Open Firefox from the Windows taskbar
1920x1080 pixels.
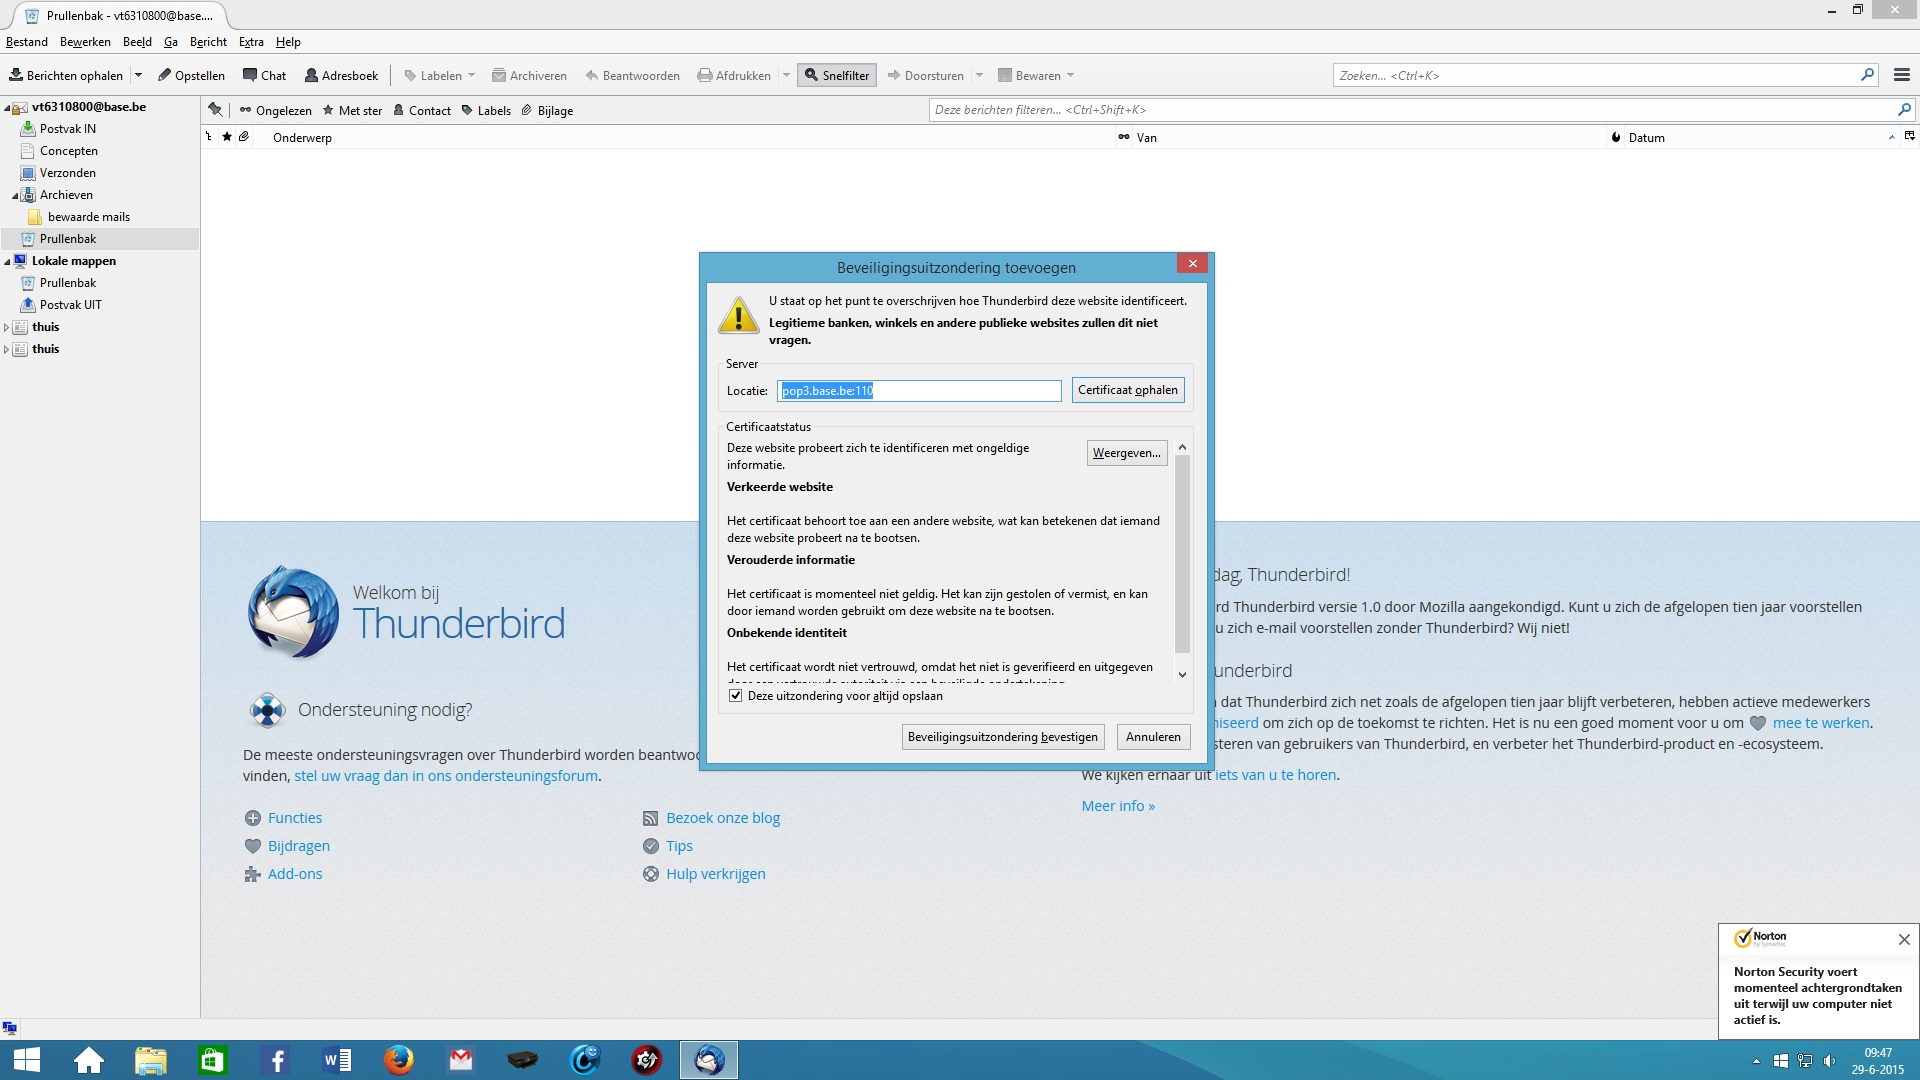pyautogui.click(x=398, y=1059)
